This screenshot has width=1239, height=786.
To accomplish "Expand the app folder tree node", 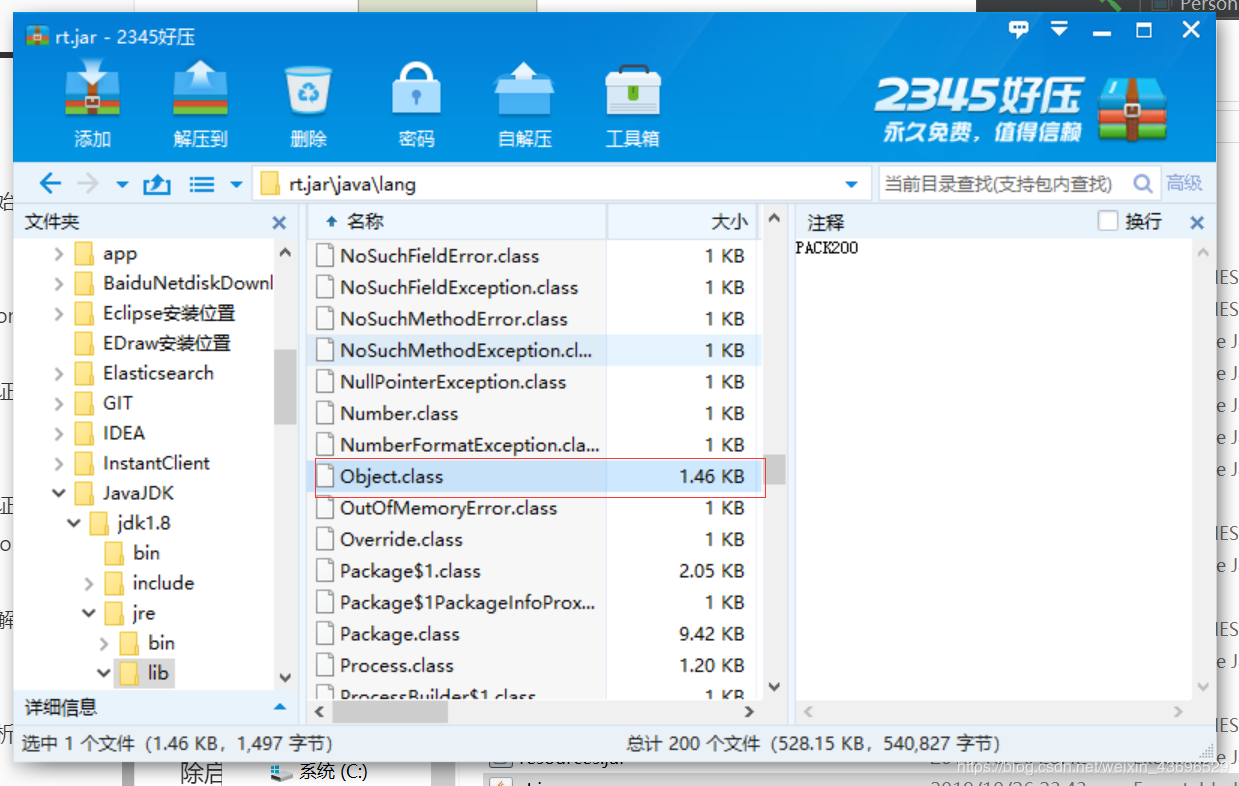I will [59, 254].
